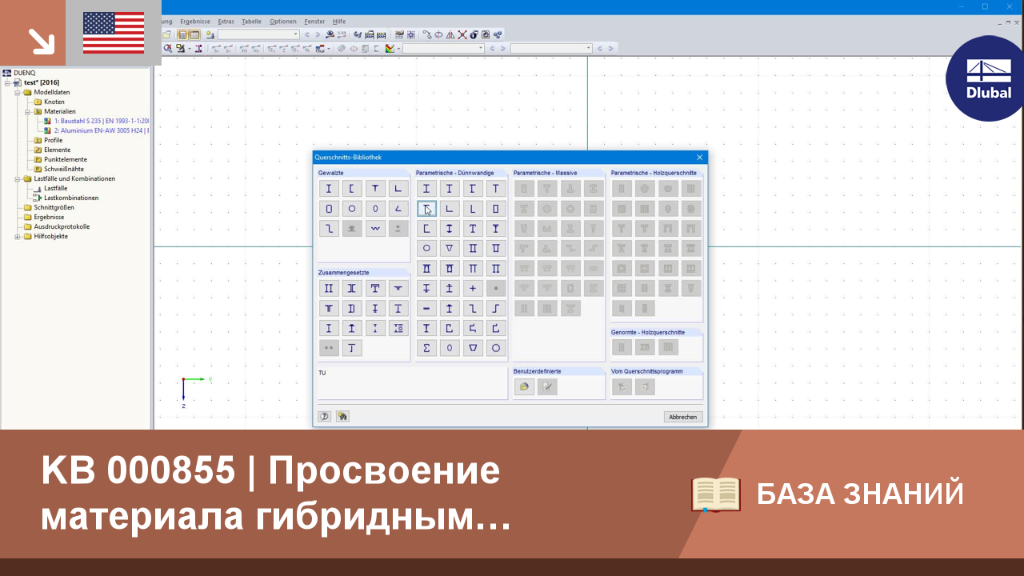The width and height of the screenshot is (1024, 576).
Task: Select the thin-walled triangle section icon
Action: [449, 249]
